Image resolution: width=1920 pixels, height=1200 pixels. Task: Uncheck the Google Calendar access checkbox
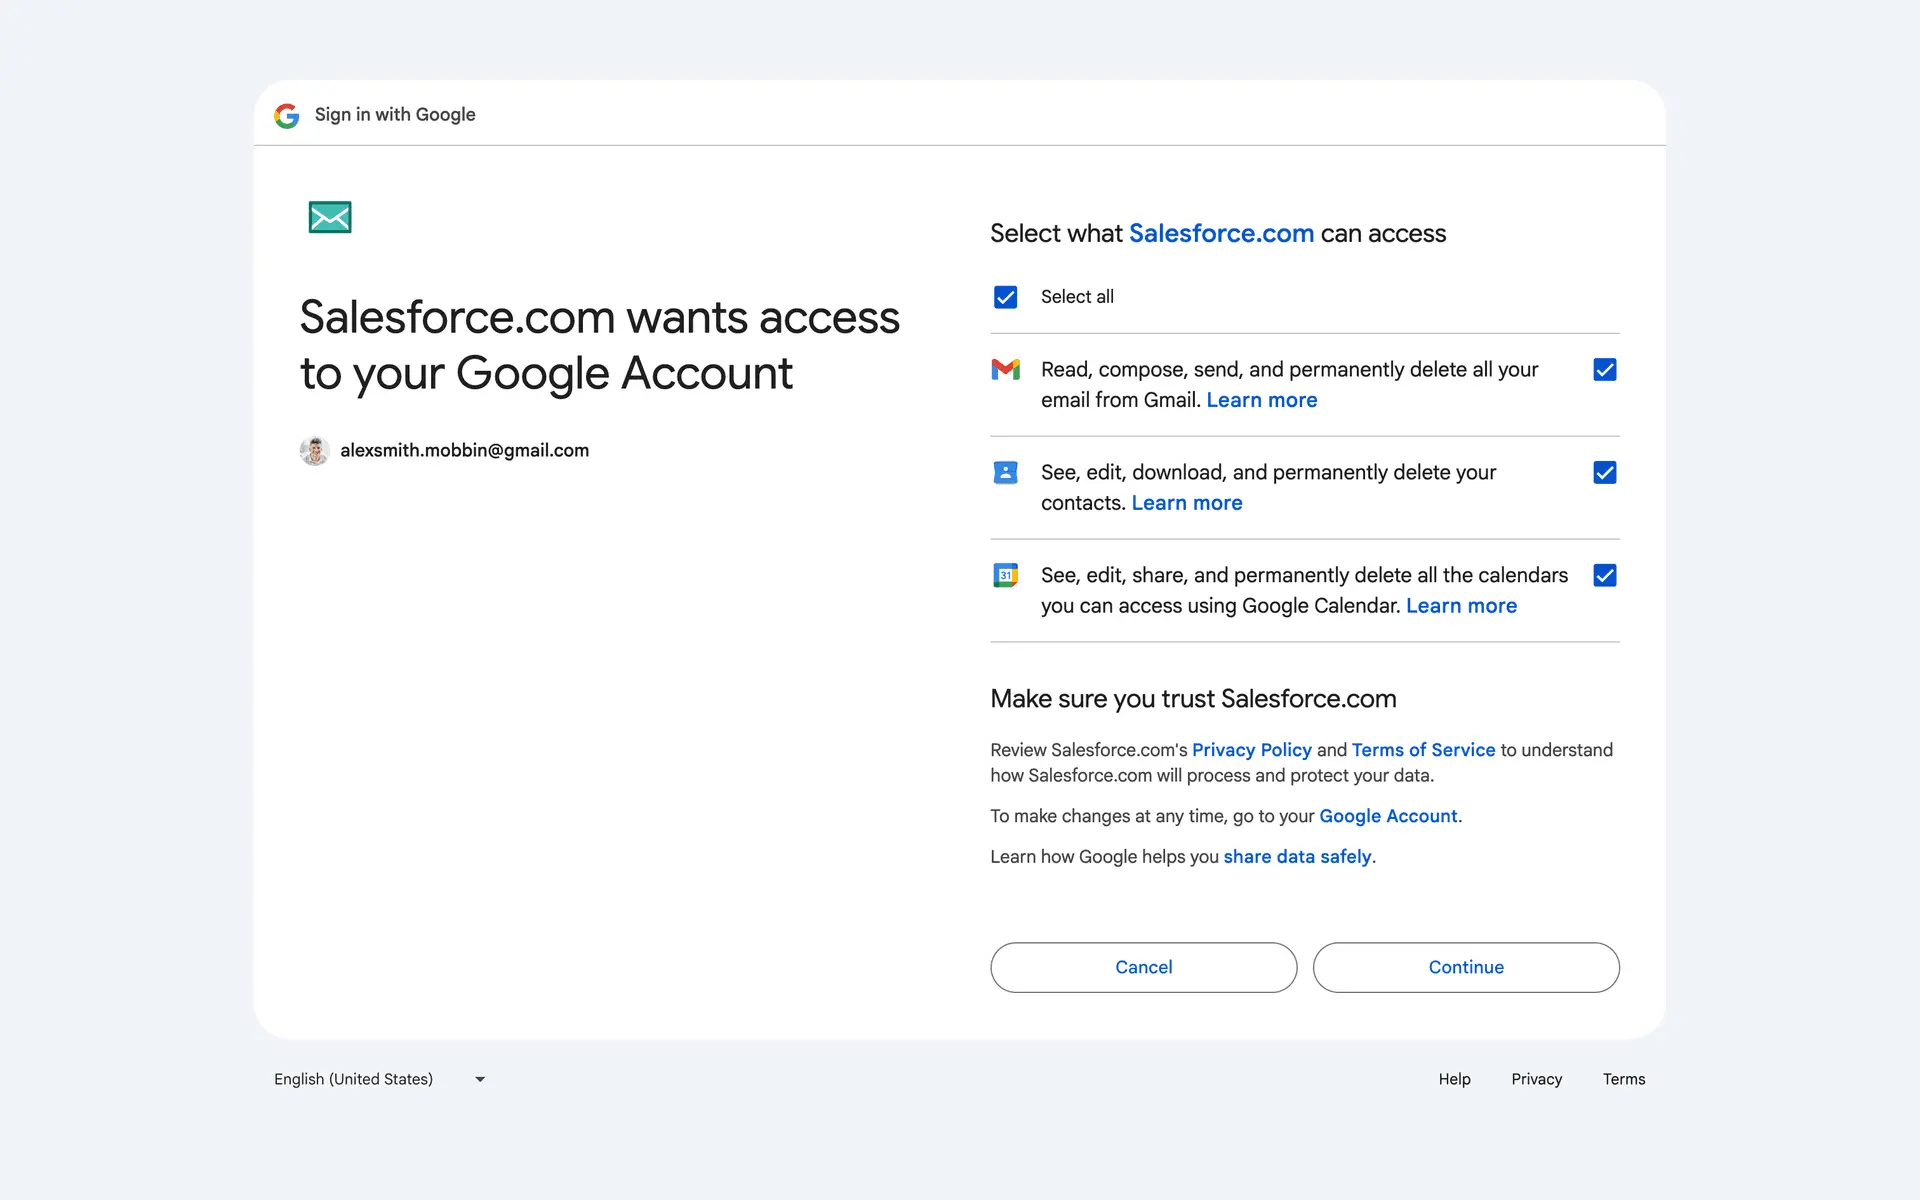tap(1604, 575)
